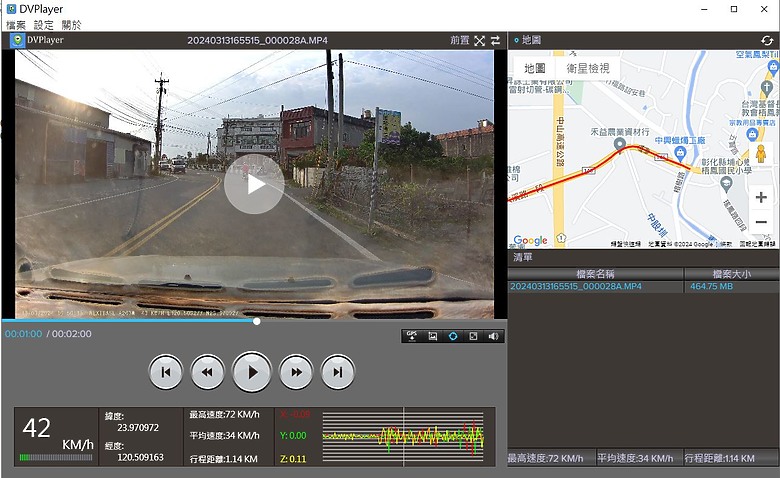Click the Z: 0.11 G-sensor value
Screen dimensions: 780x478
(x=293, y=459)
